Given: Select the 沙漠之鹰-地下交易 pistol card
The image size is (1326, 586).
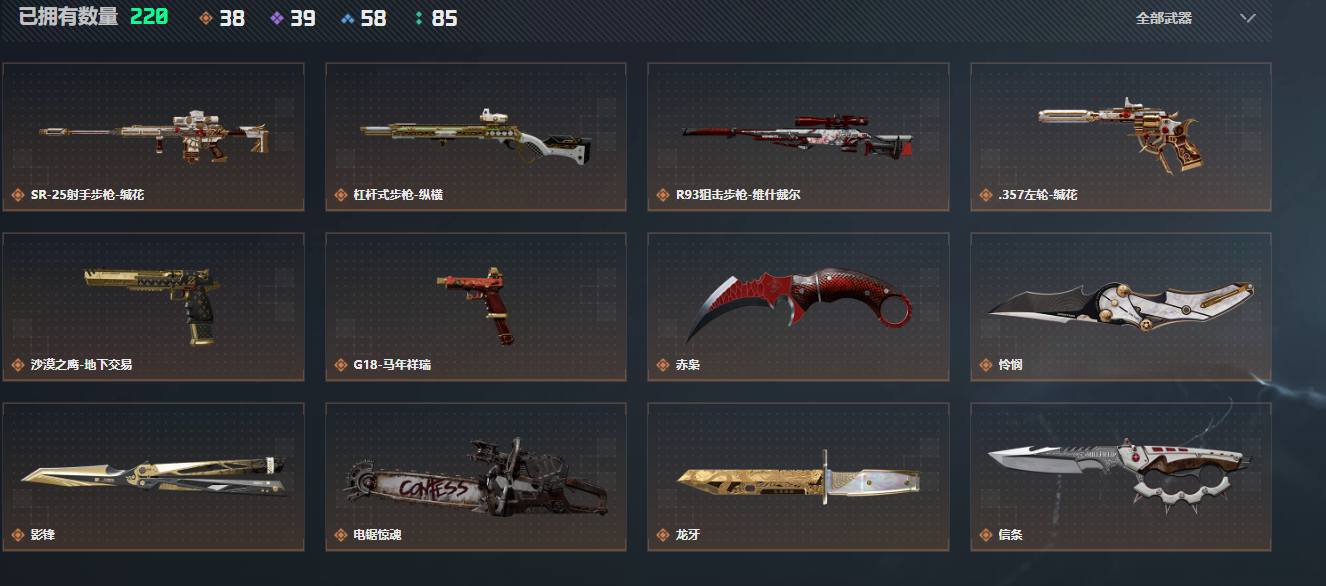Looking at the screenshot, I should (x=154, y=307).
